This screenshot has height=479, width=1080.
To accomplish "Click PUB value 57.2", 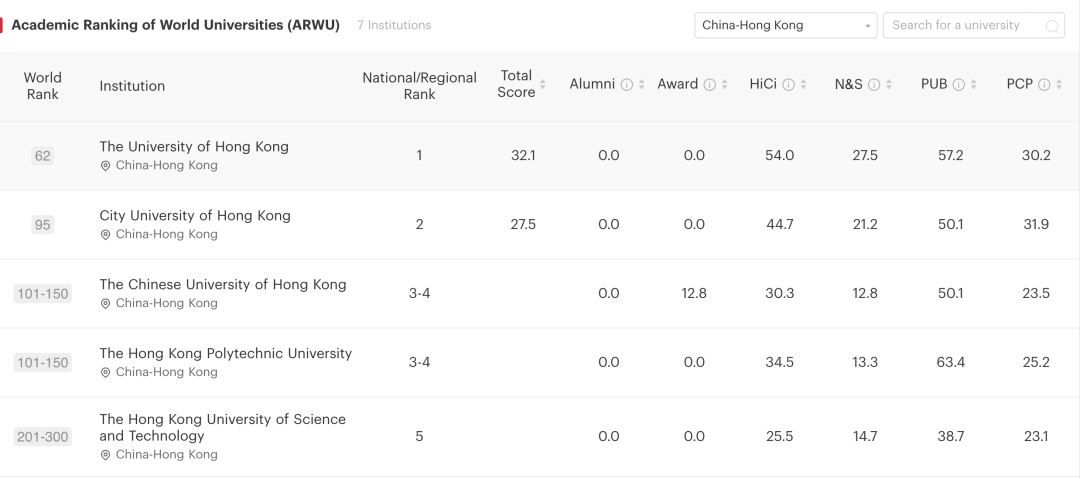I will point(951,156).
